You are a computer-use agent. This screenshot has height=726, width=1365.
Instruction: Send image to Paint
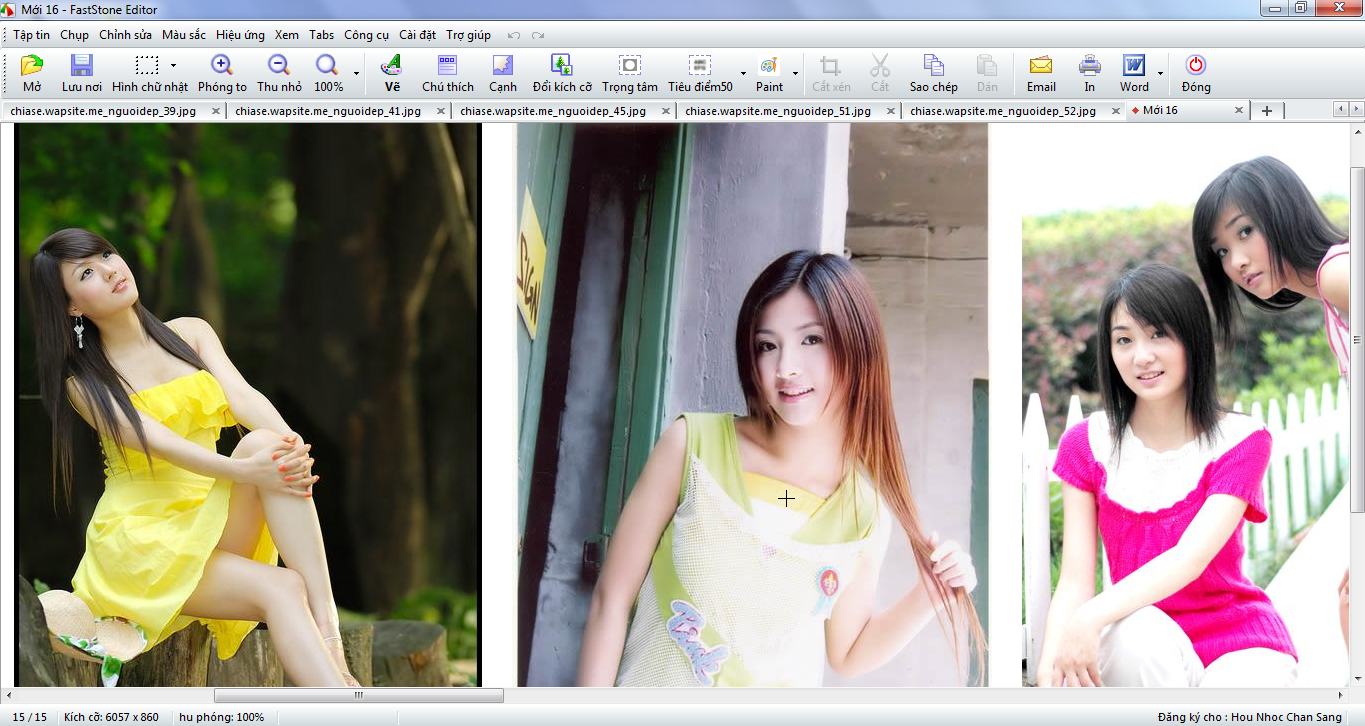(x=769, y=75)
